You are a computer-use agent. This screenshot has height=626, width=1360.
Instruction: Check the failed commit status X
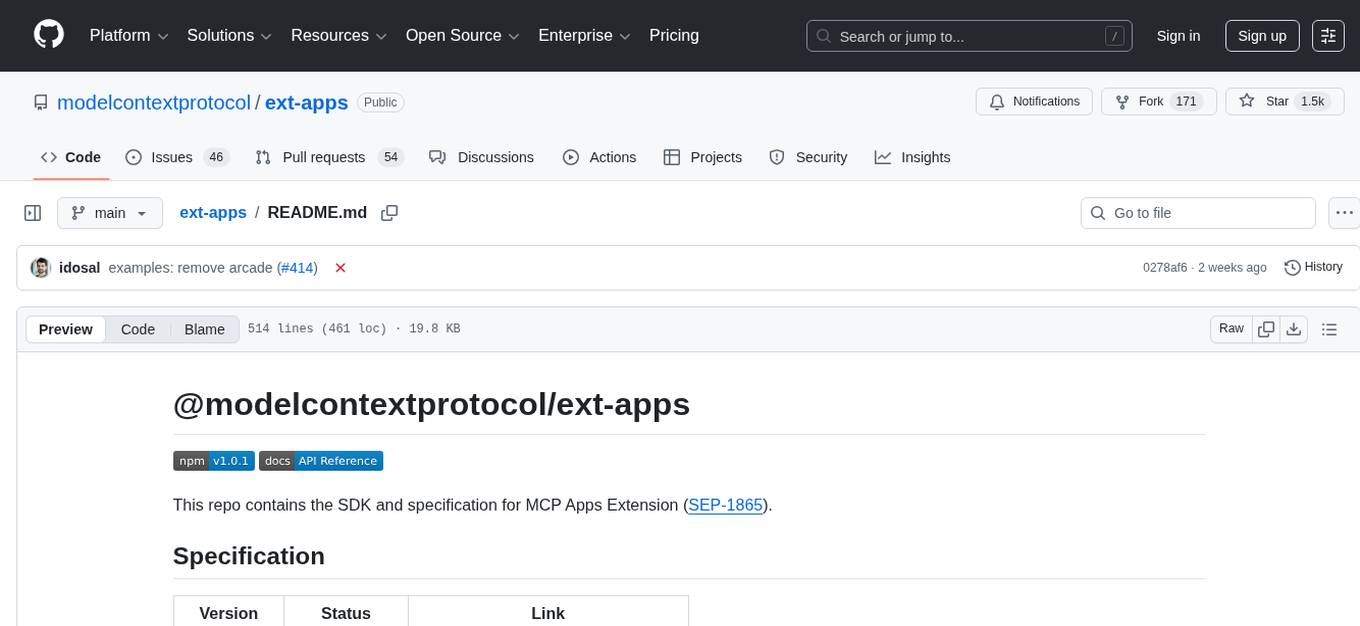[340, 268]
